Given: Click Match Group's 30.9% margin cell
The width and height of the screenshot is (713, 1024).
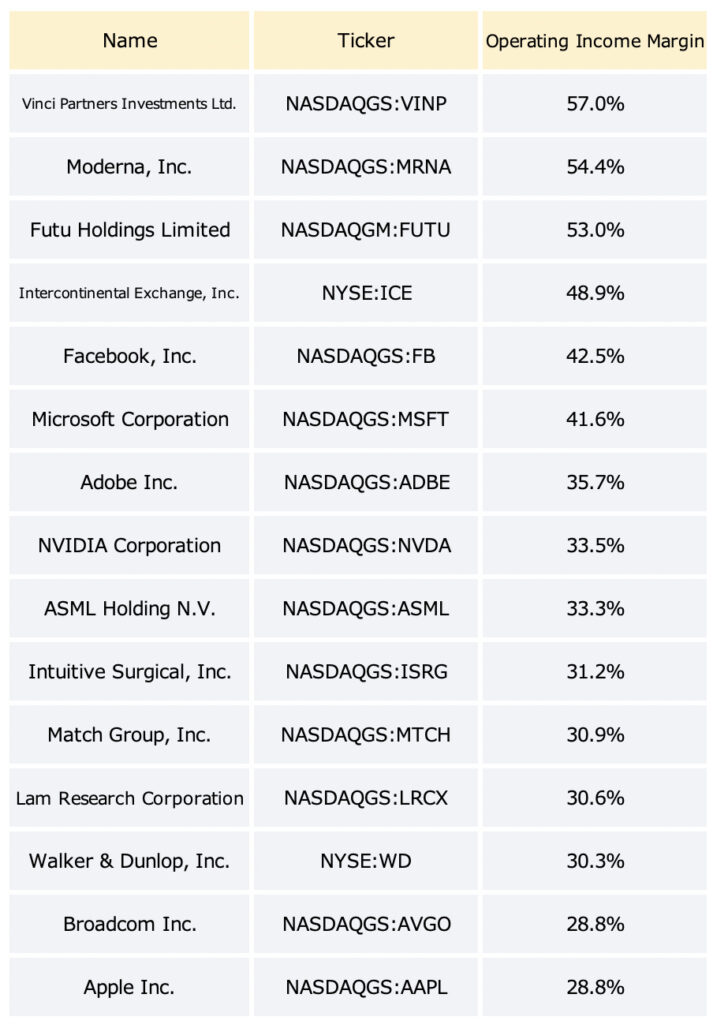Looking at the screenshot, I should (594, 735).
